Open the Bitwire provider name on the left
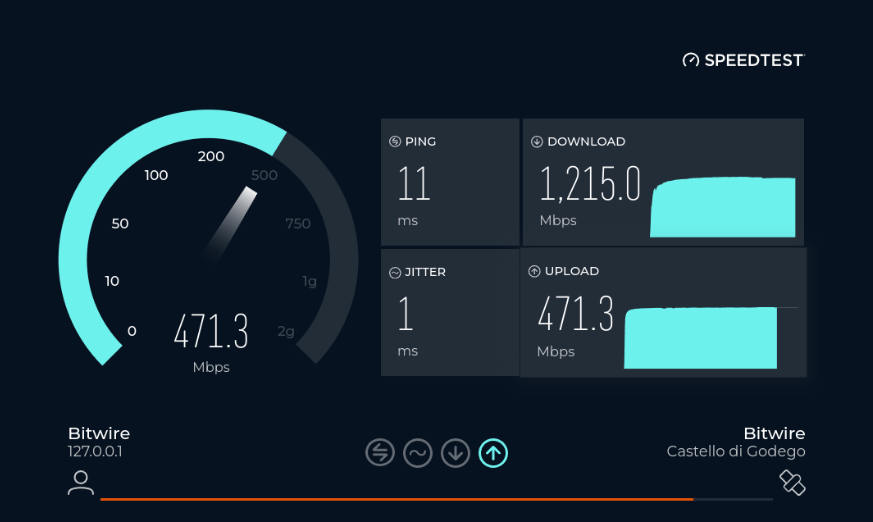Screen dimensions: 873x522 click(99, 434)
